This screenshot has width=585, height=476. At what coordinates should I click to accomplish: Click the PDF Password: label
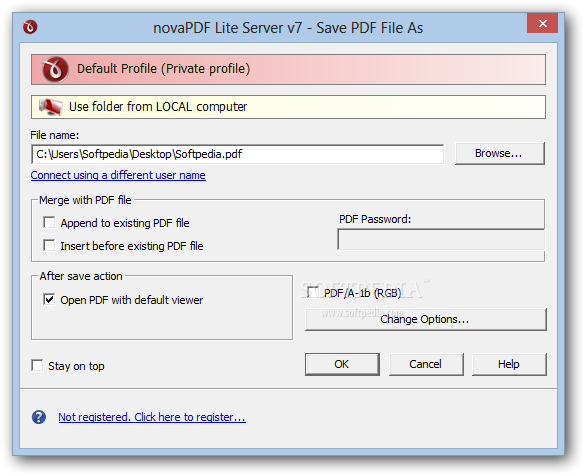coord(375,219)
